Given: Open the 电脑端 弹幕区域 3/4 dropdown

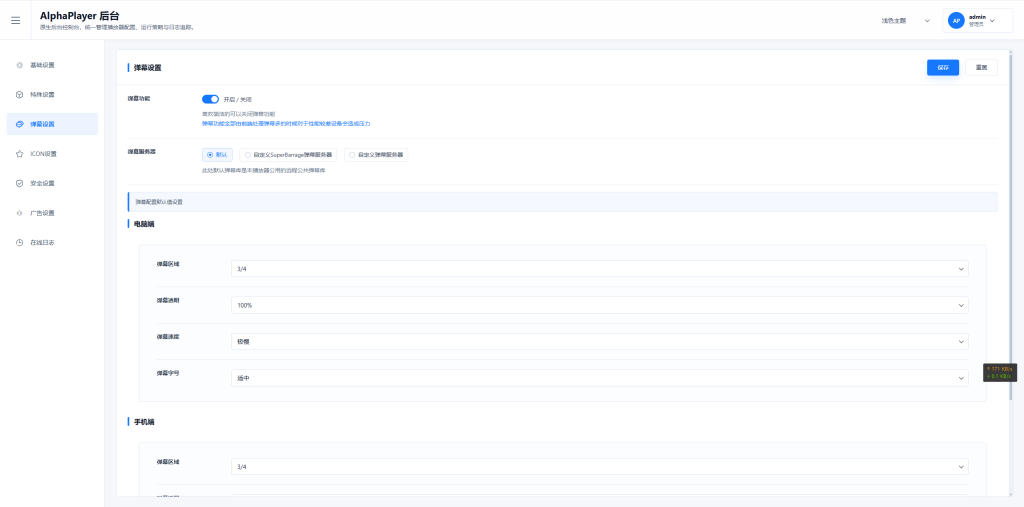Looking at the screenshot, I should pos(600,269).
